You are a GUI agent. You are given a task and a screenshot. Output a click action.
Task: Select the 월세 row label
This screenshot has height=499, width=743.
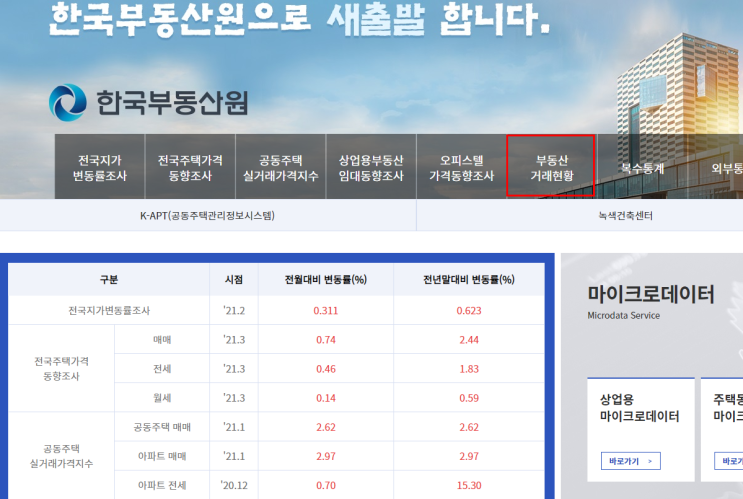pos(162,398)
